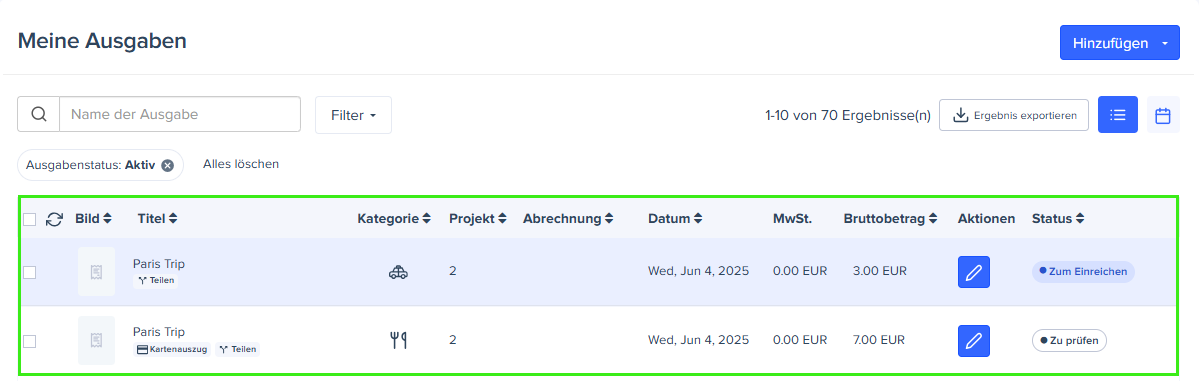Edit the 7.00 EUR expense with pencil icon

point(973,340)
